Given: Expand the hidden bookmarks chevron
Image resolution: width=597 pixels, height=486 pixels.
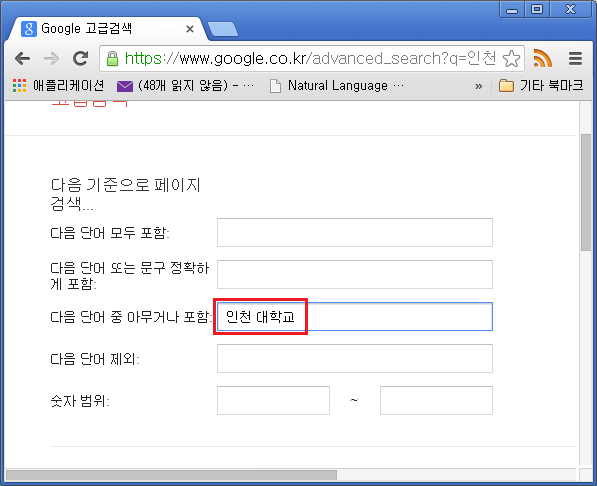Looking at the screenshot, I should tap(479, 86).
